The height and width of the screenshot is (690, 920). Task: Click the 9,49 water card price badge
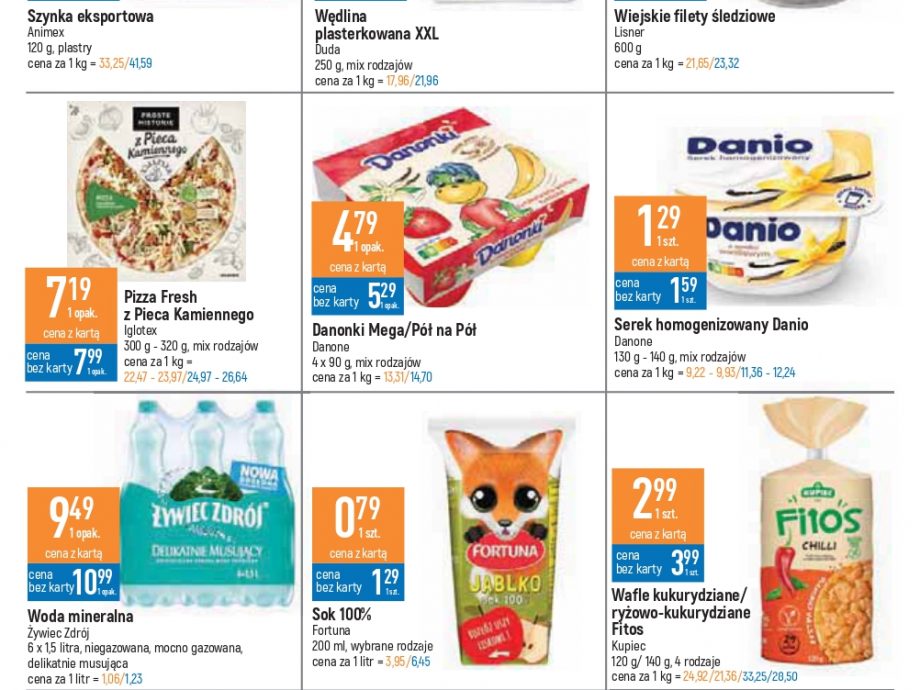point(73,525)
